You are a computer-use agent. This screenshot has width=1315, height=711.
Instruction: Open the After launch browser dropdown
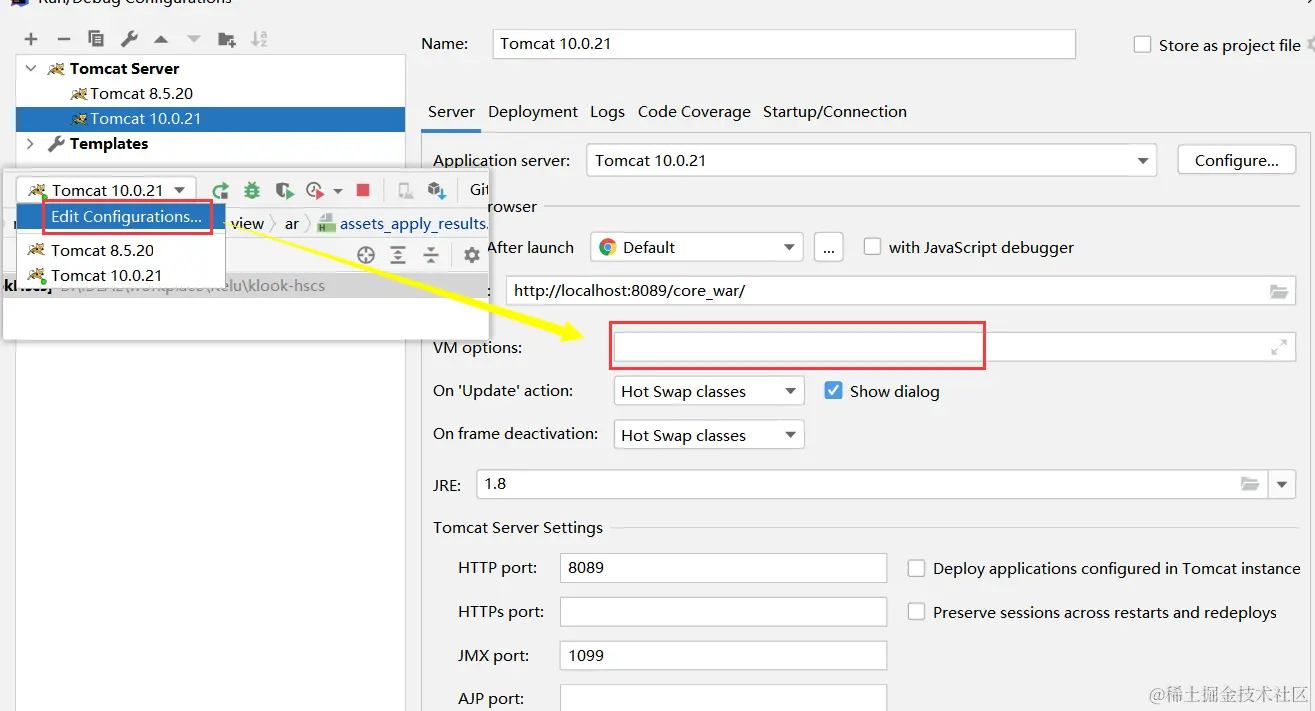tap(789, 247)
